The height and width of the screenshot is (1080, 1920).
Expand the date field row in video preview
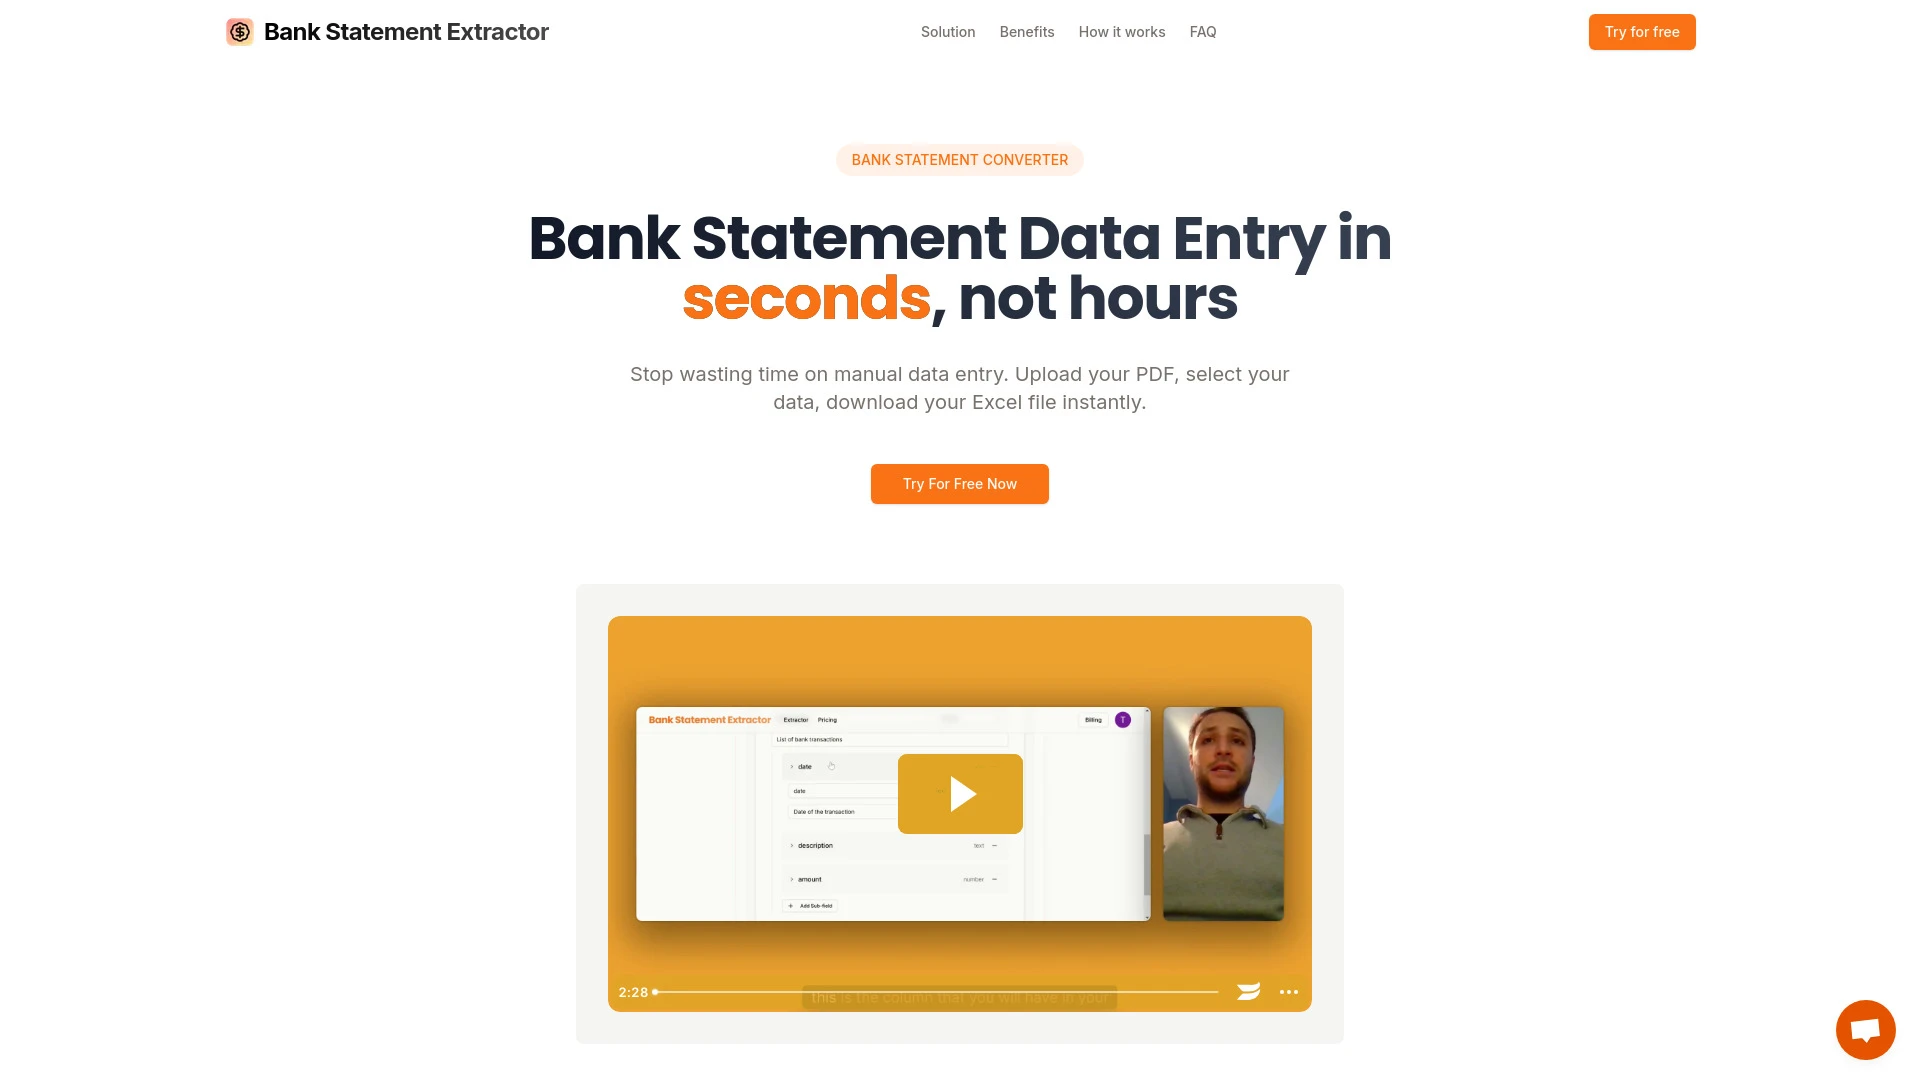pos(791,766)
